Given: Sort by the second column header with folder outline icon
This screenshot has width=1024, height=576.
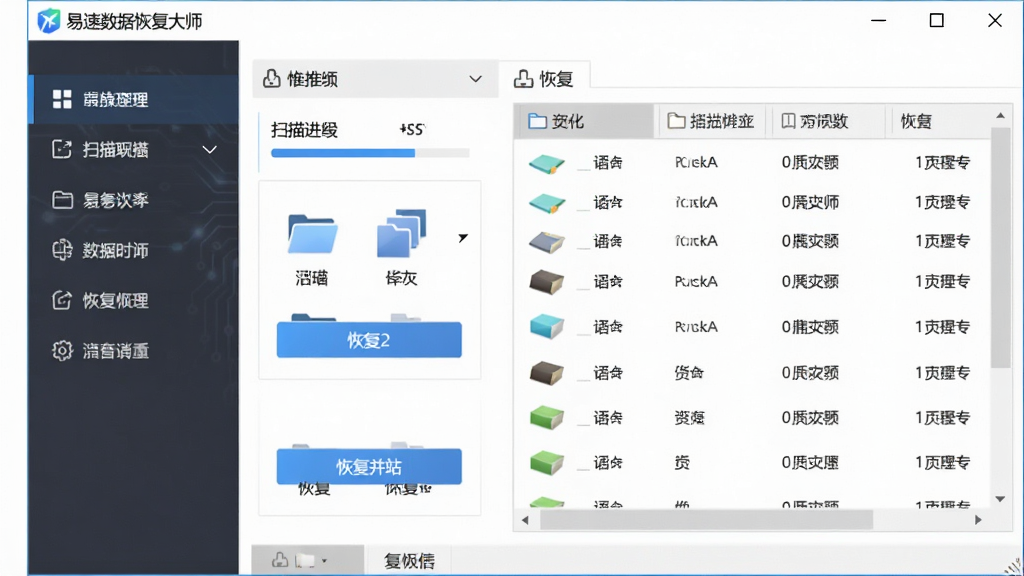Looking at the screenshot, I should point(712,121).
